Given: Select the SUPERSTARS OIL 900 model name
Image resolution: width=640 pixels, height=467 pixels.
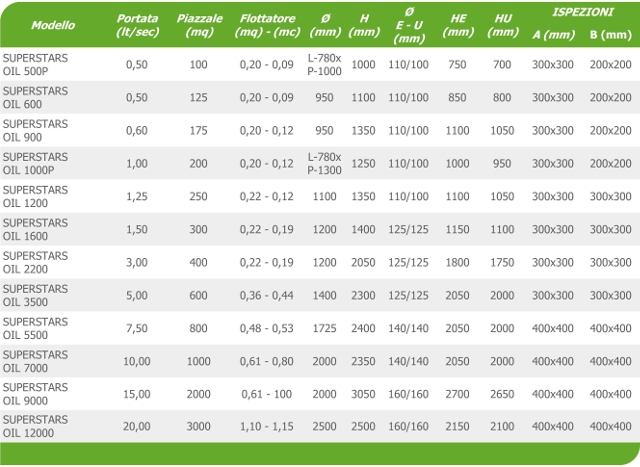Looking at the screenshot, I should (x=35, y=131).
